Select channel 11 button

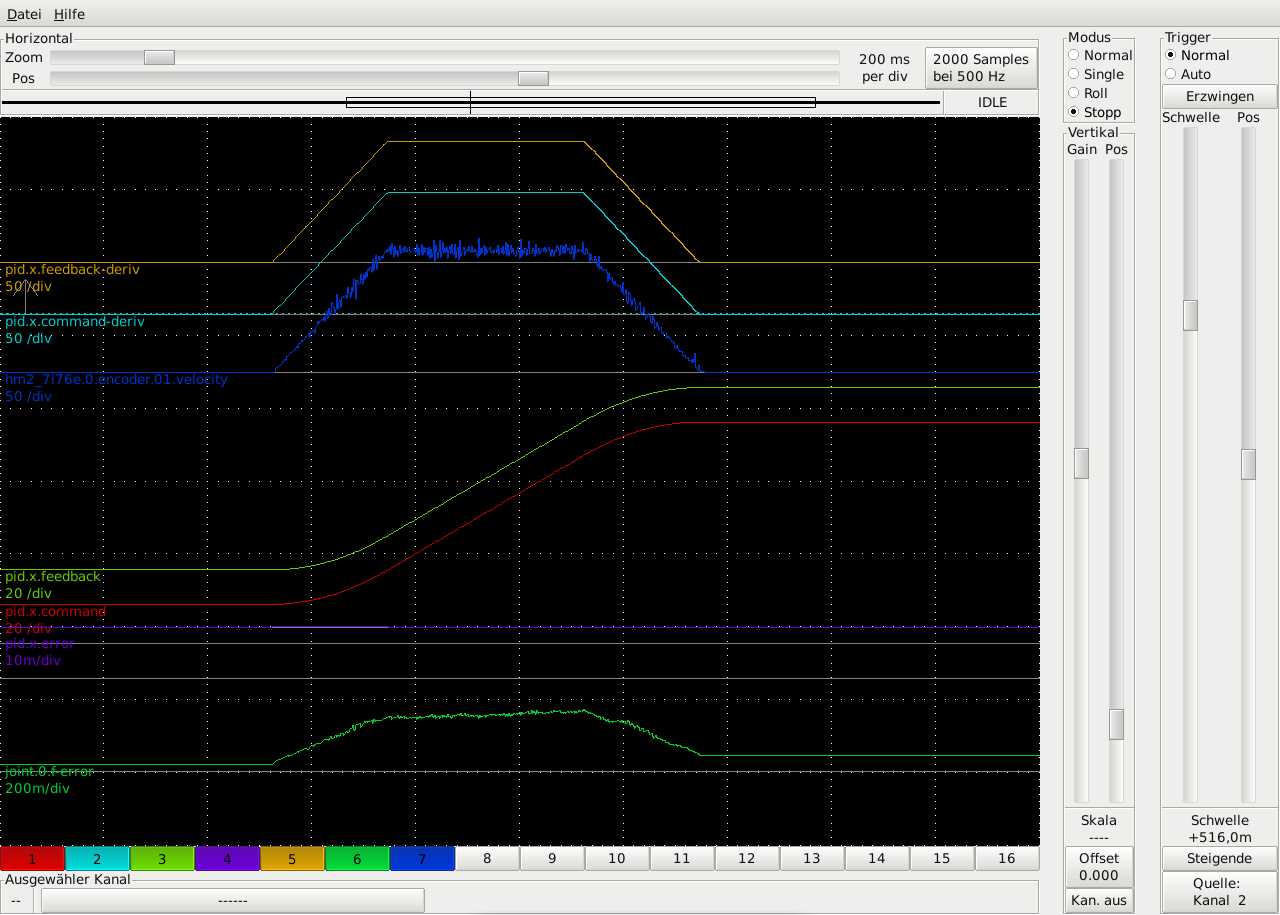coord(682,858)
